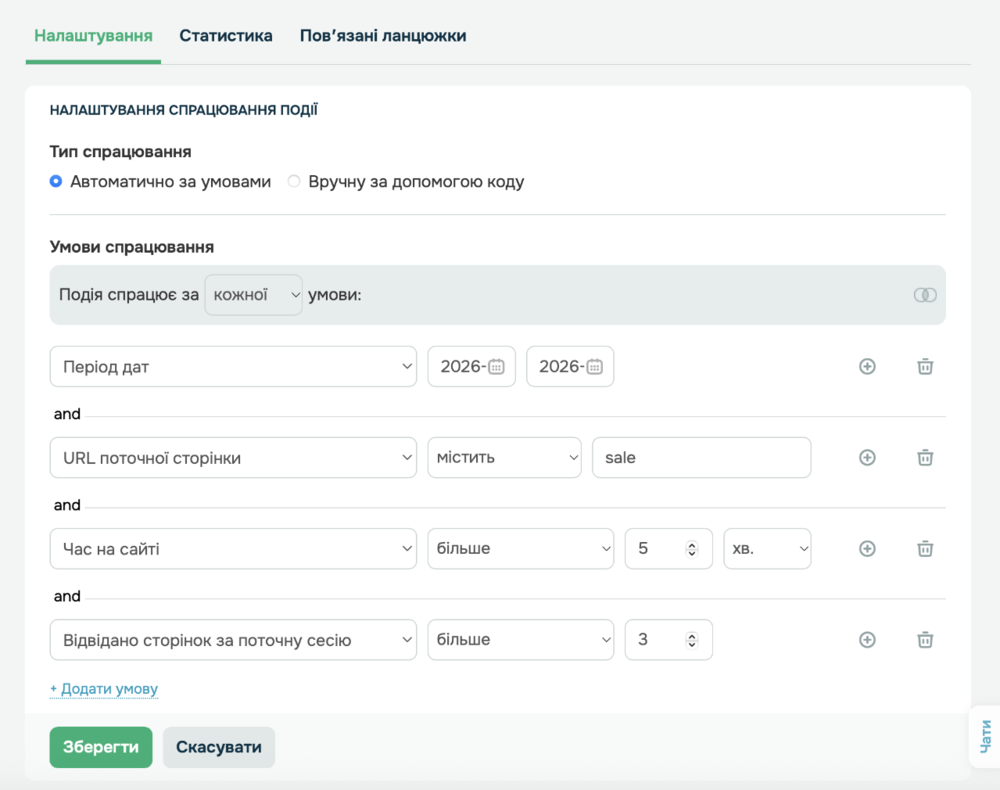The width and height of the screenshot is (1000, 790).
Task: Open the хв. time unit dropdown
Action: coord(767,548)
